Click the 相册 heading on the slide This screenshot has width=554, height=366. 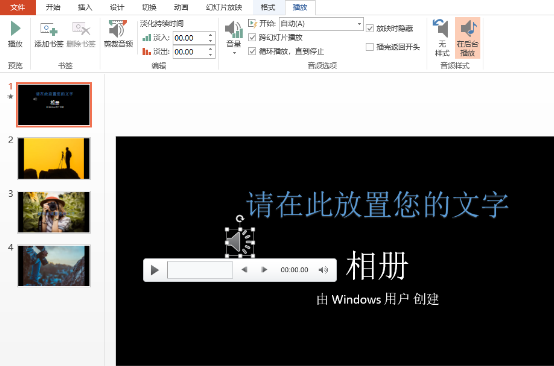tap(377, 266)
